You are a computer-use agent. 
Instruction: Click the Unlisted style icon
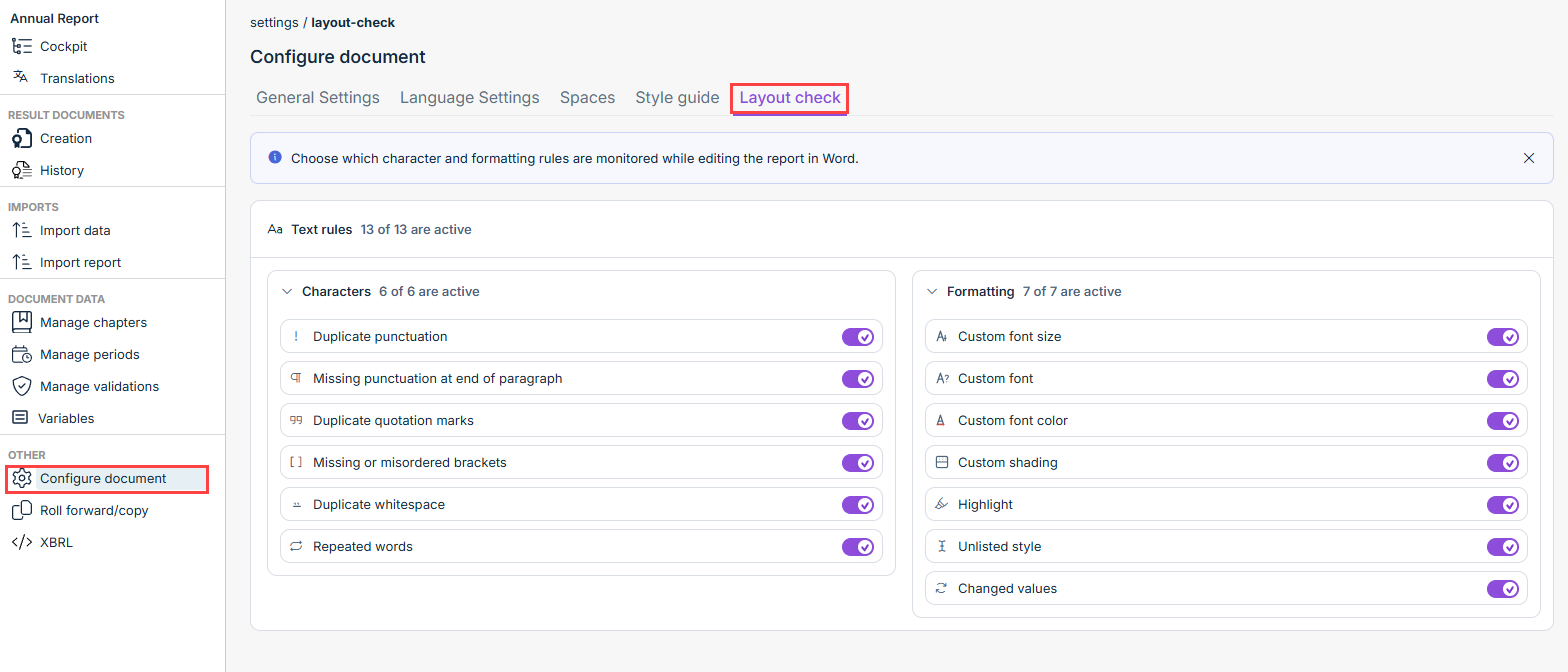(x=941, y=546)
